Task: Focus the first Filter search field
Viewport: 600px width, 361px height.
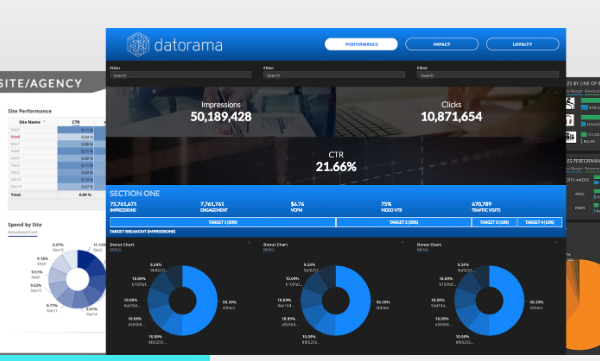Action: (181, 75)
